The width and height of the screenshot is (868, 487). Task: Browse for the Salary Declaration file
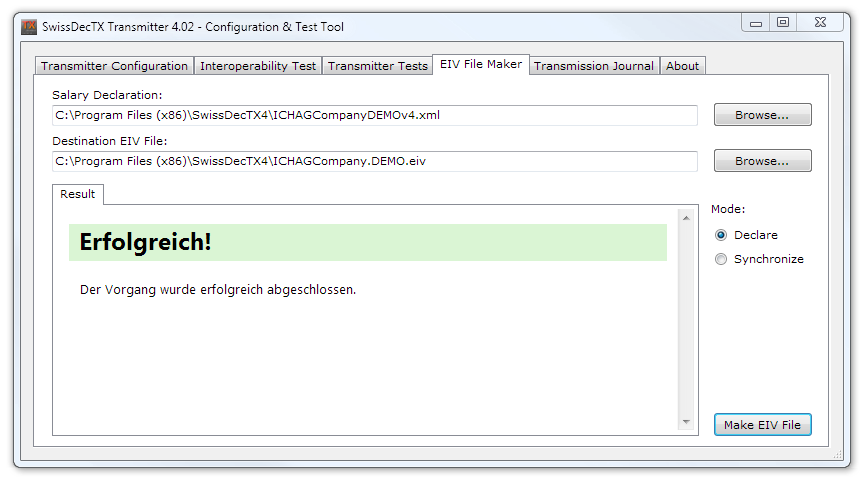coord(762,115)
